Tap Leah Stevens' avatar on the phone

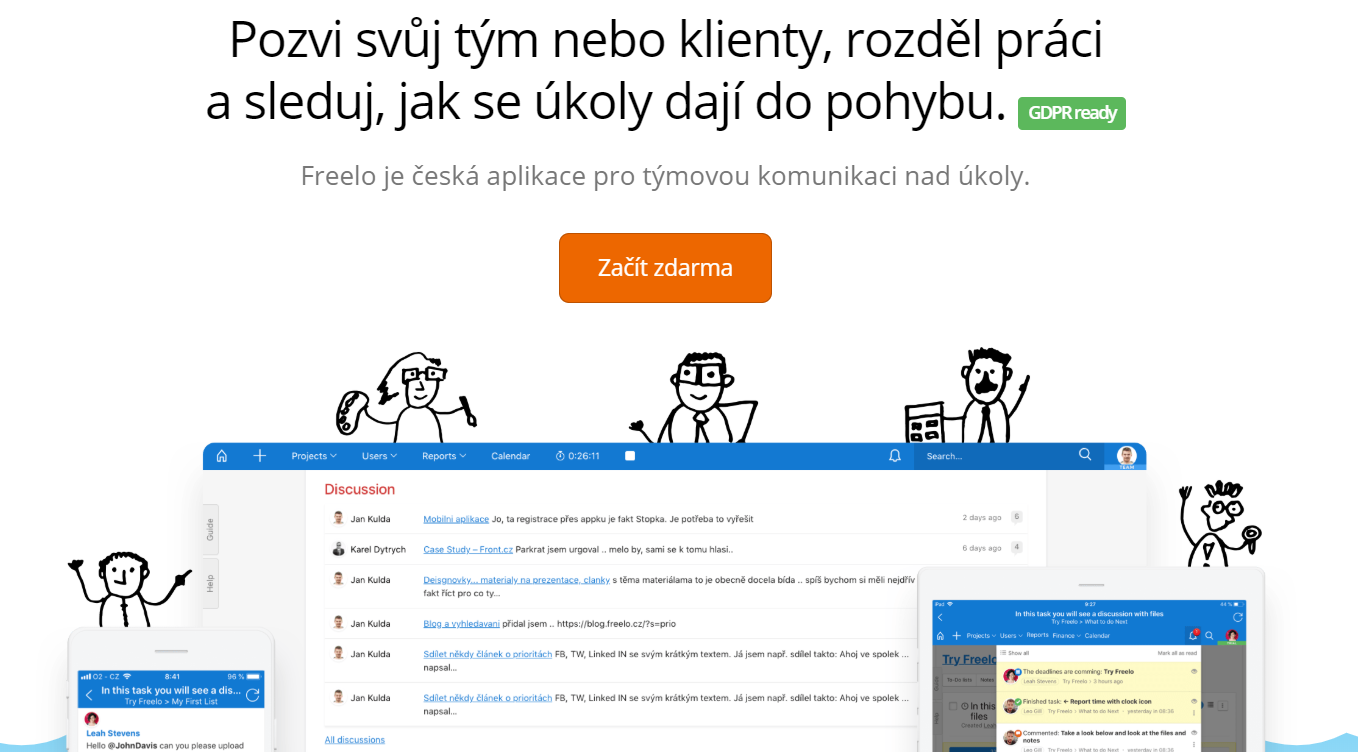tap(92, 719)
